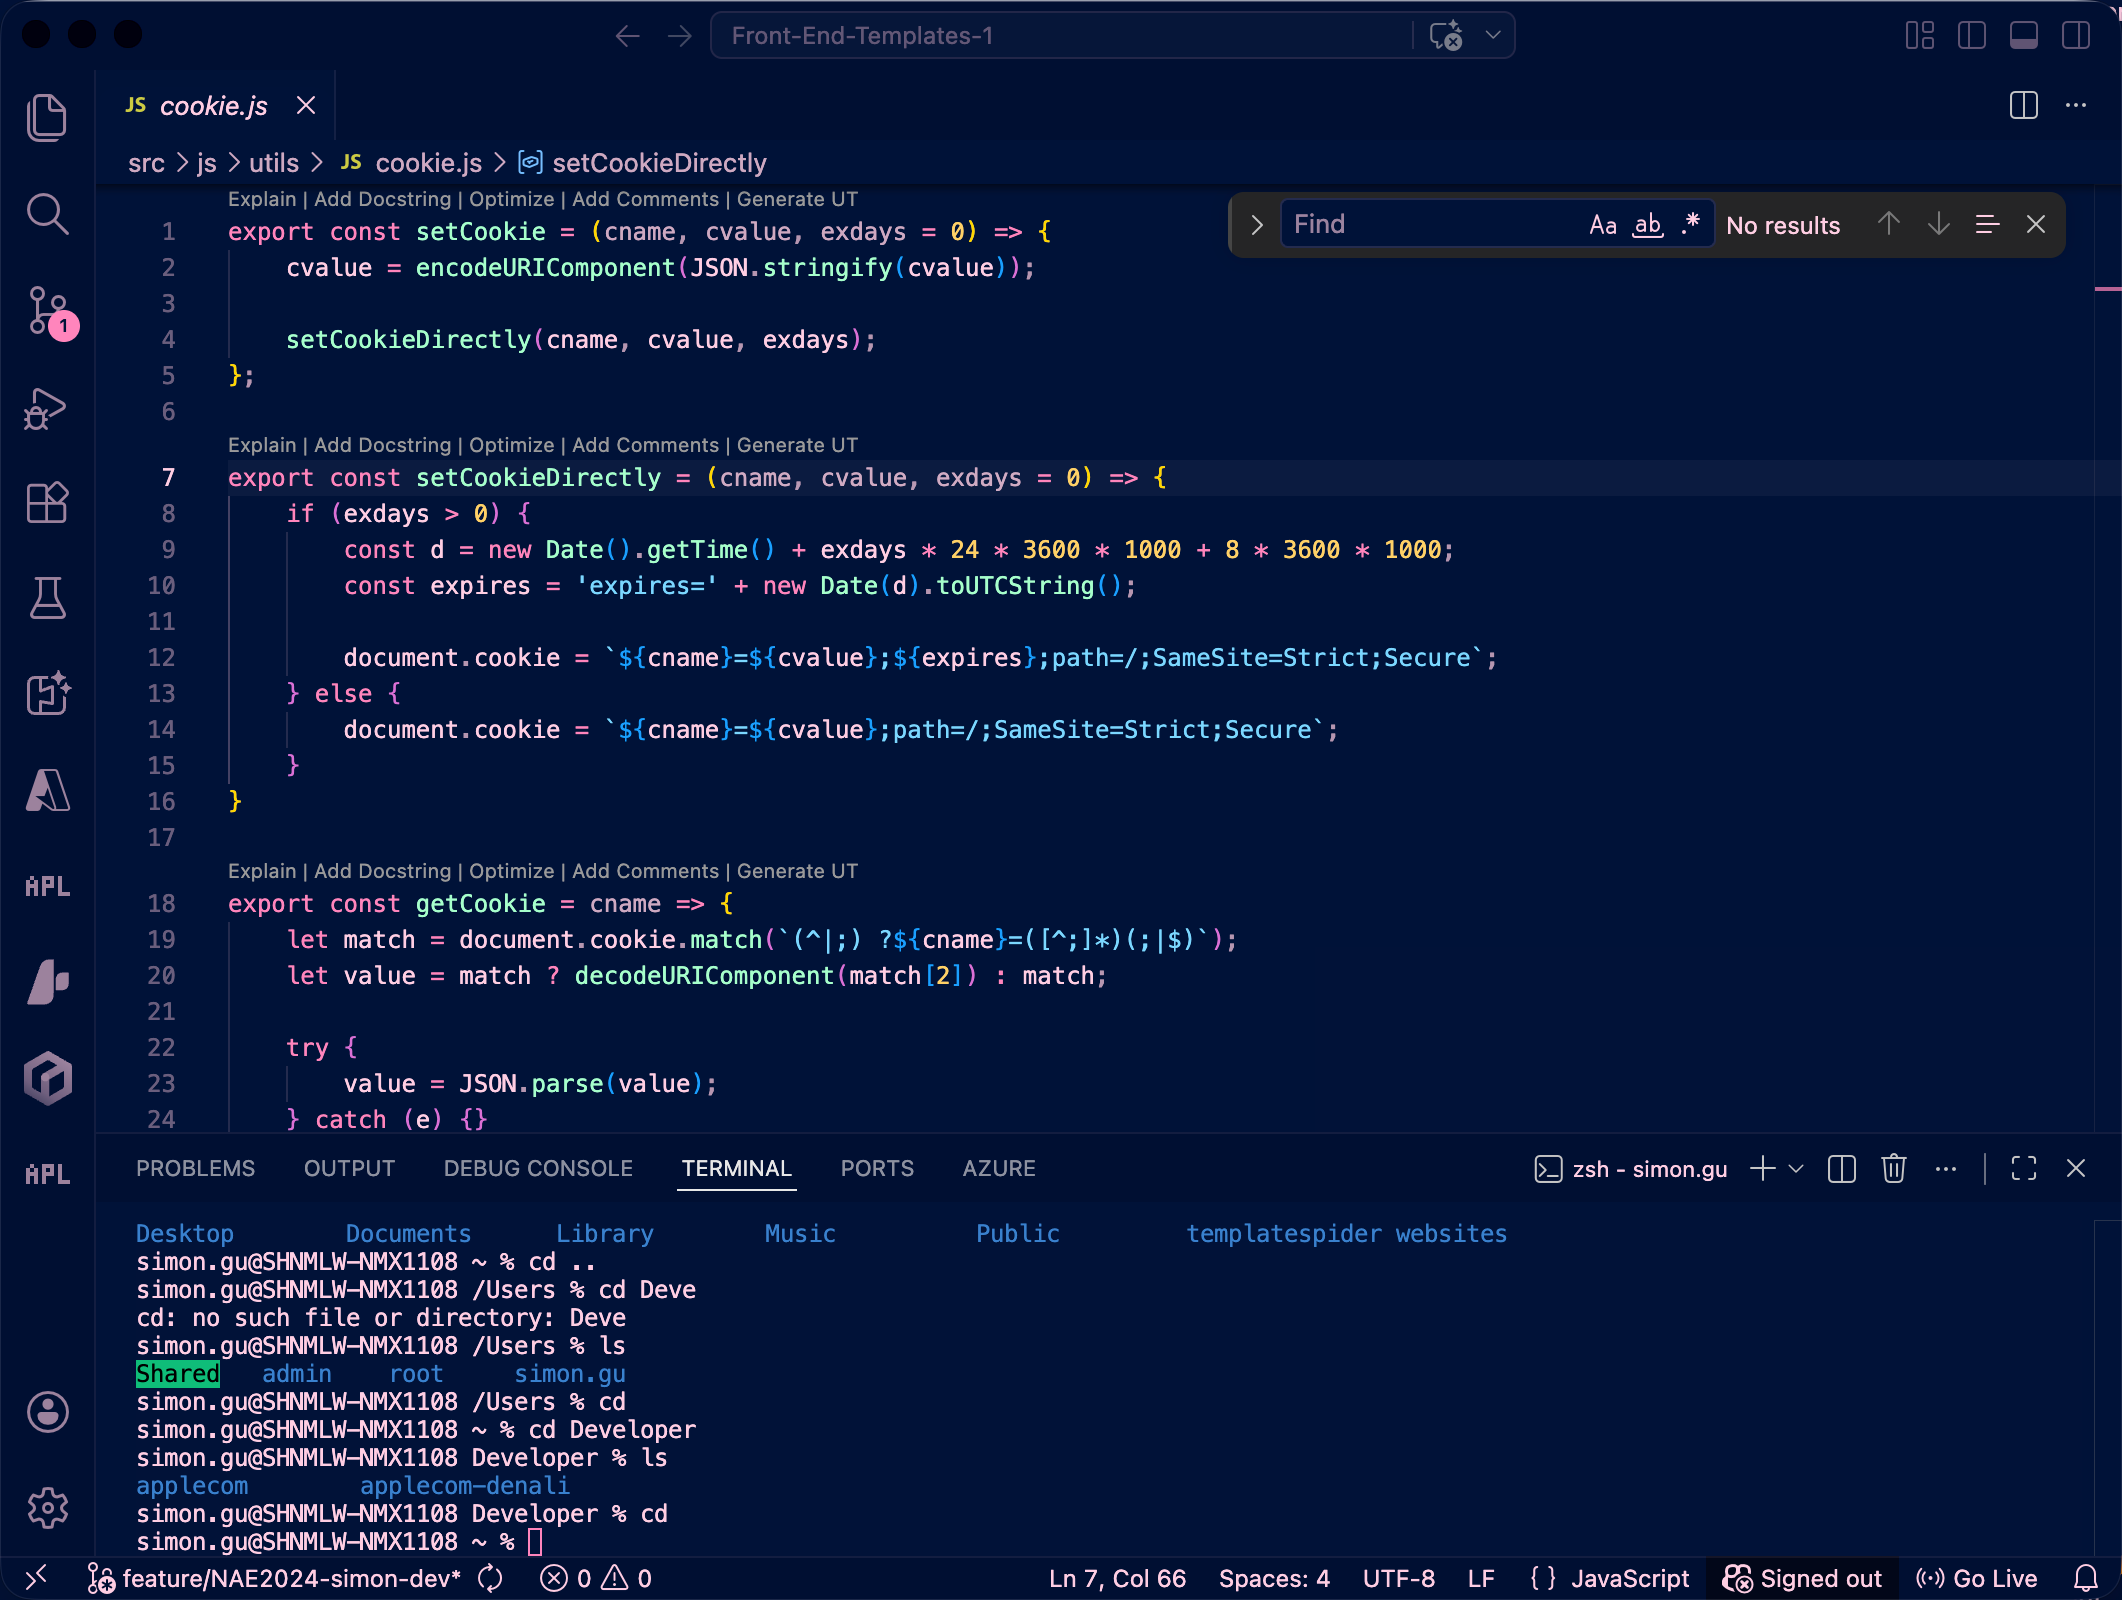The image size is (2122, 1600).
Task: Enable whole word matching in Find
Action: click(1647, 224)
